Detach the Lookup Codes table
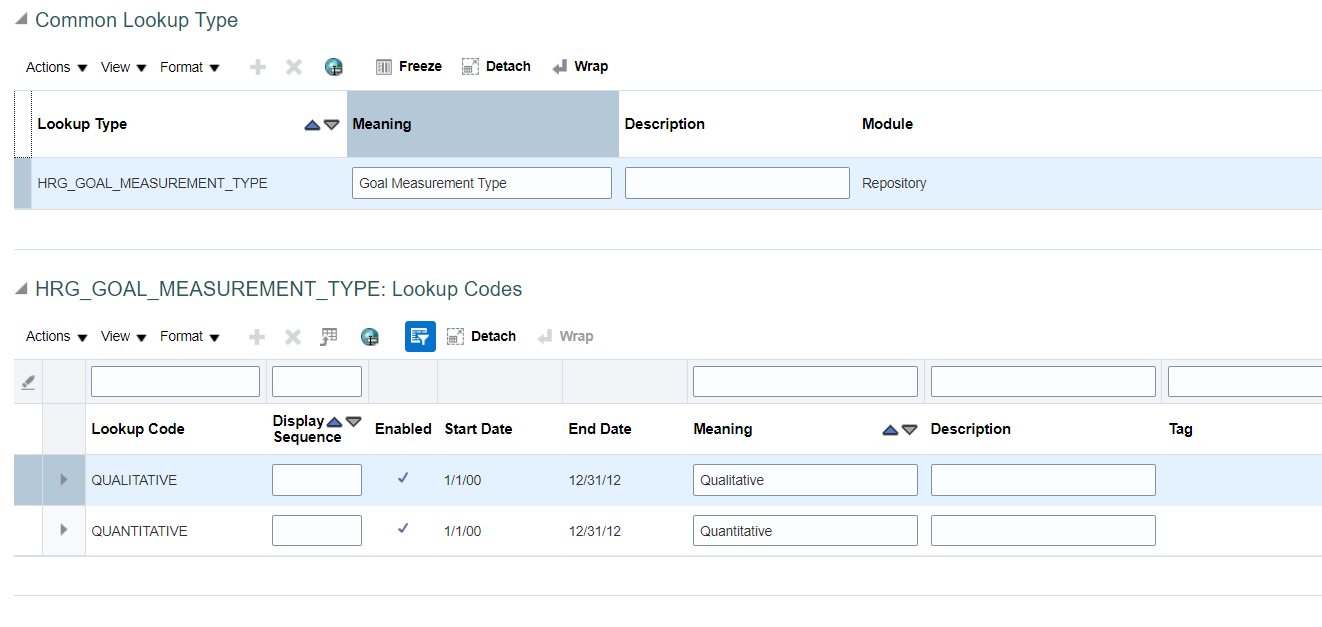 455,336
